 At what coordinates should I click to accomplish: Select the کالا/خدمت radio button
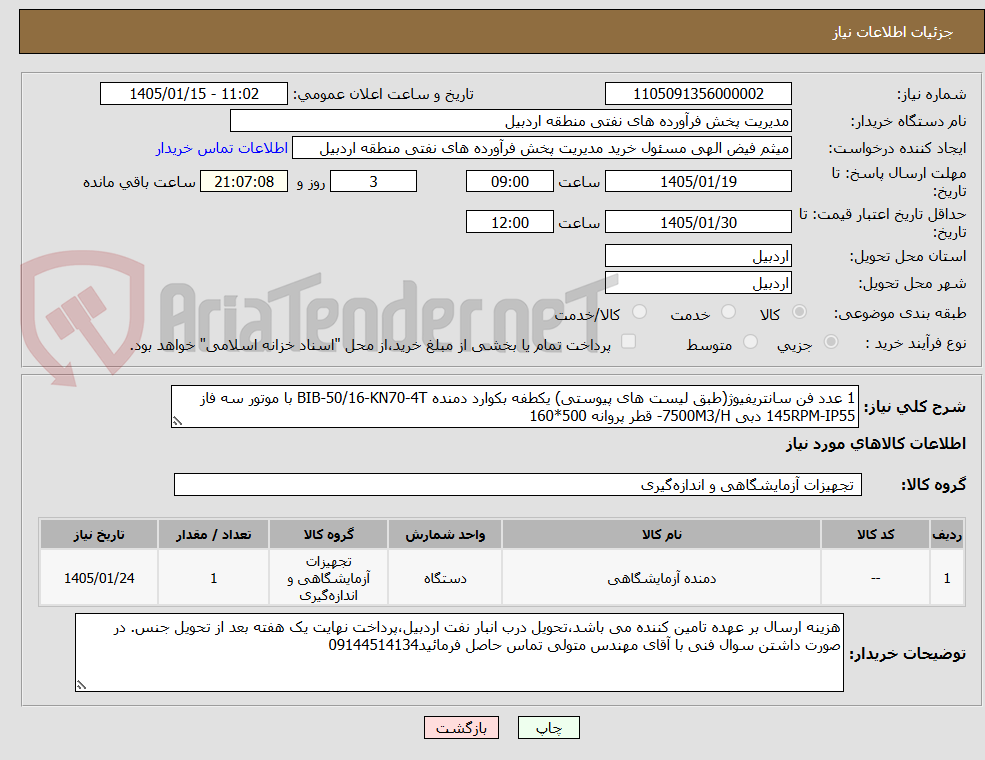coord(639,312)
